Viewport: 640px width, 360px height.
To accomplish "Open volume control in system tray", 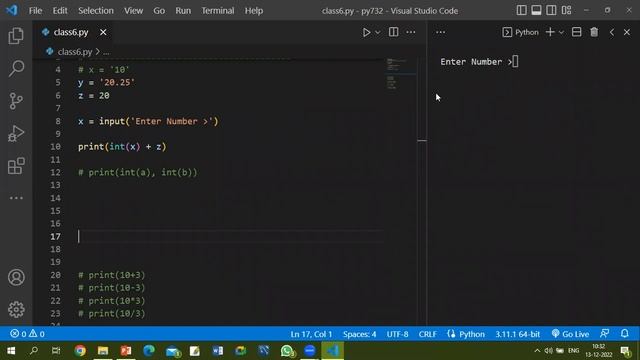I will pos(549,351).
